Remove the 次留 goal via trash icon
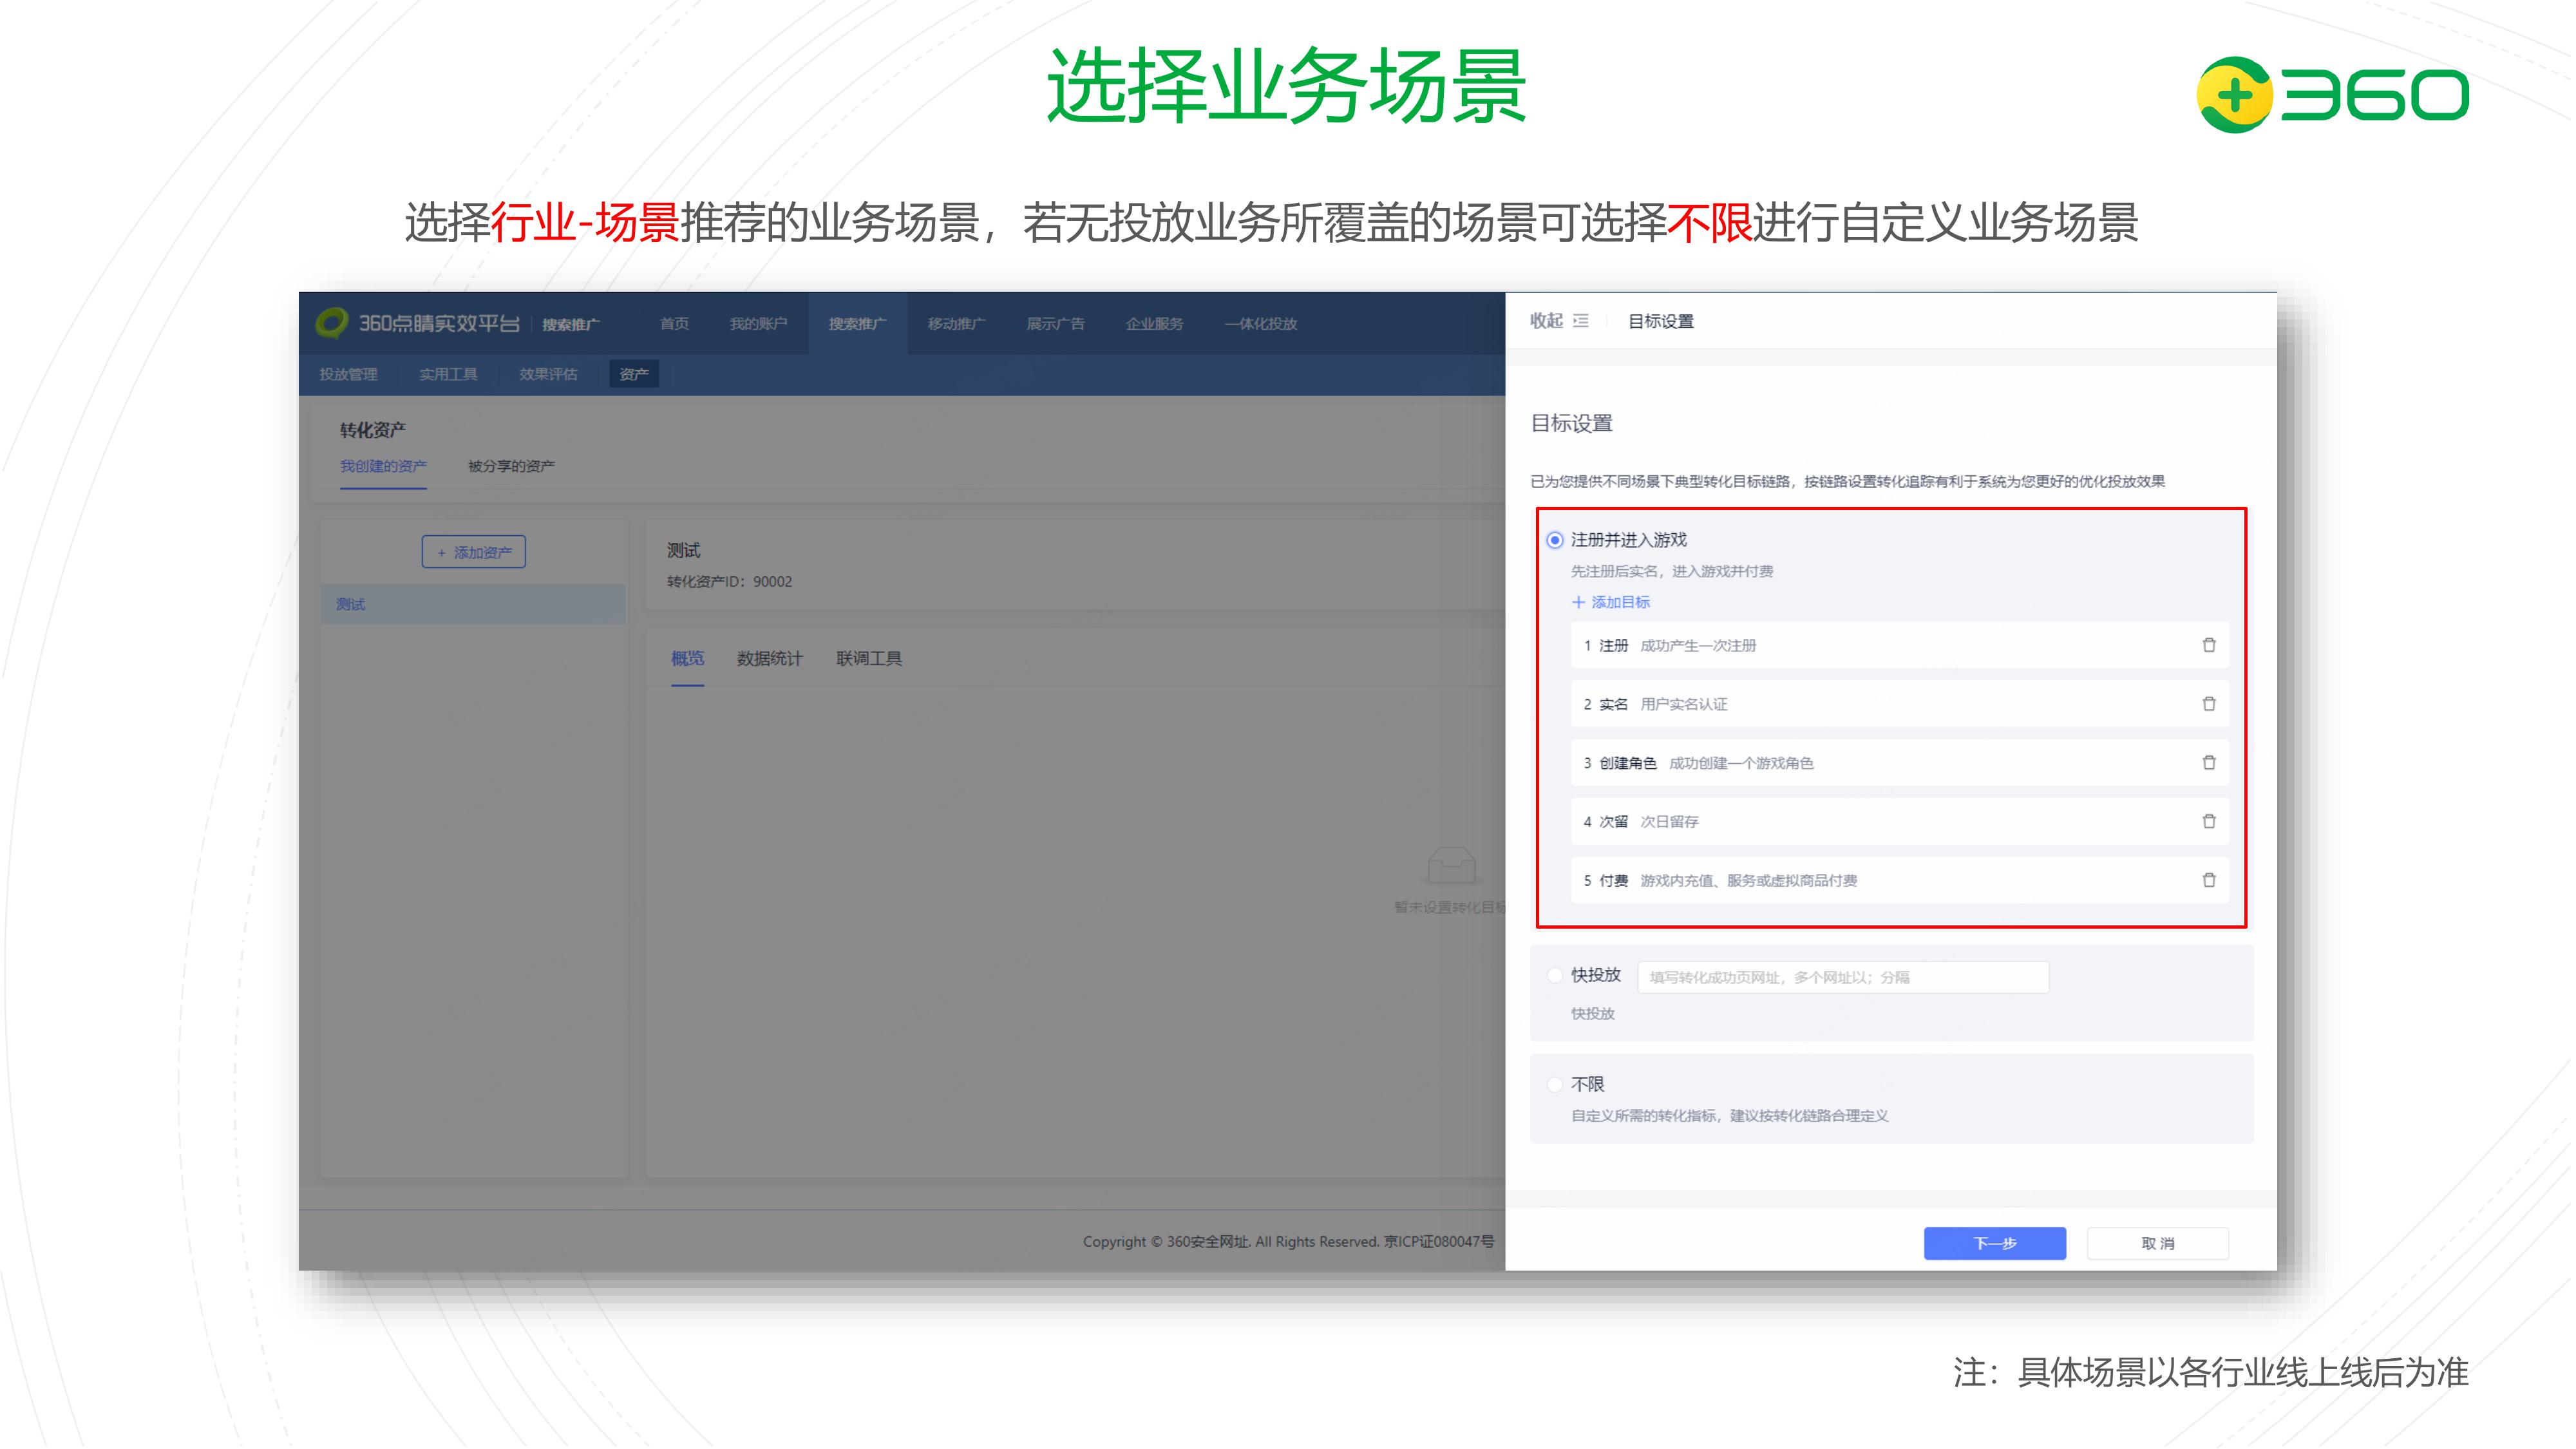 [x=2208, y=821]
